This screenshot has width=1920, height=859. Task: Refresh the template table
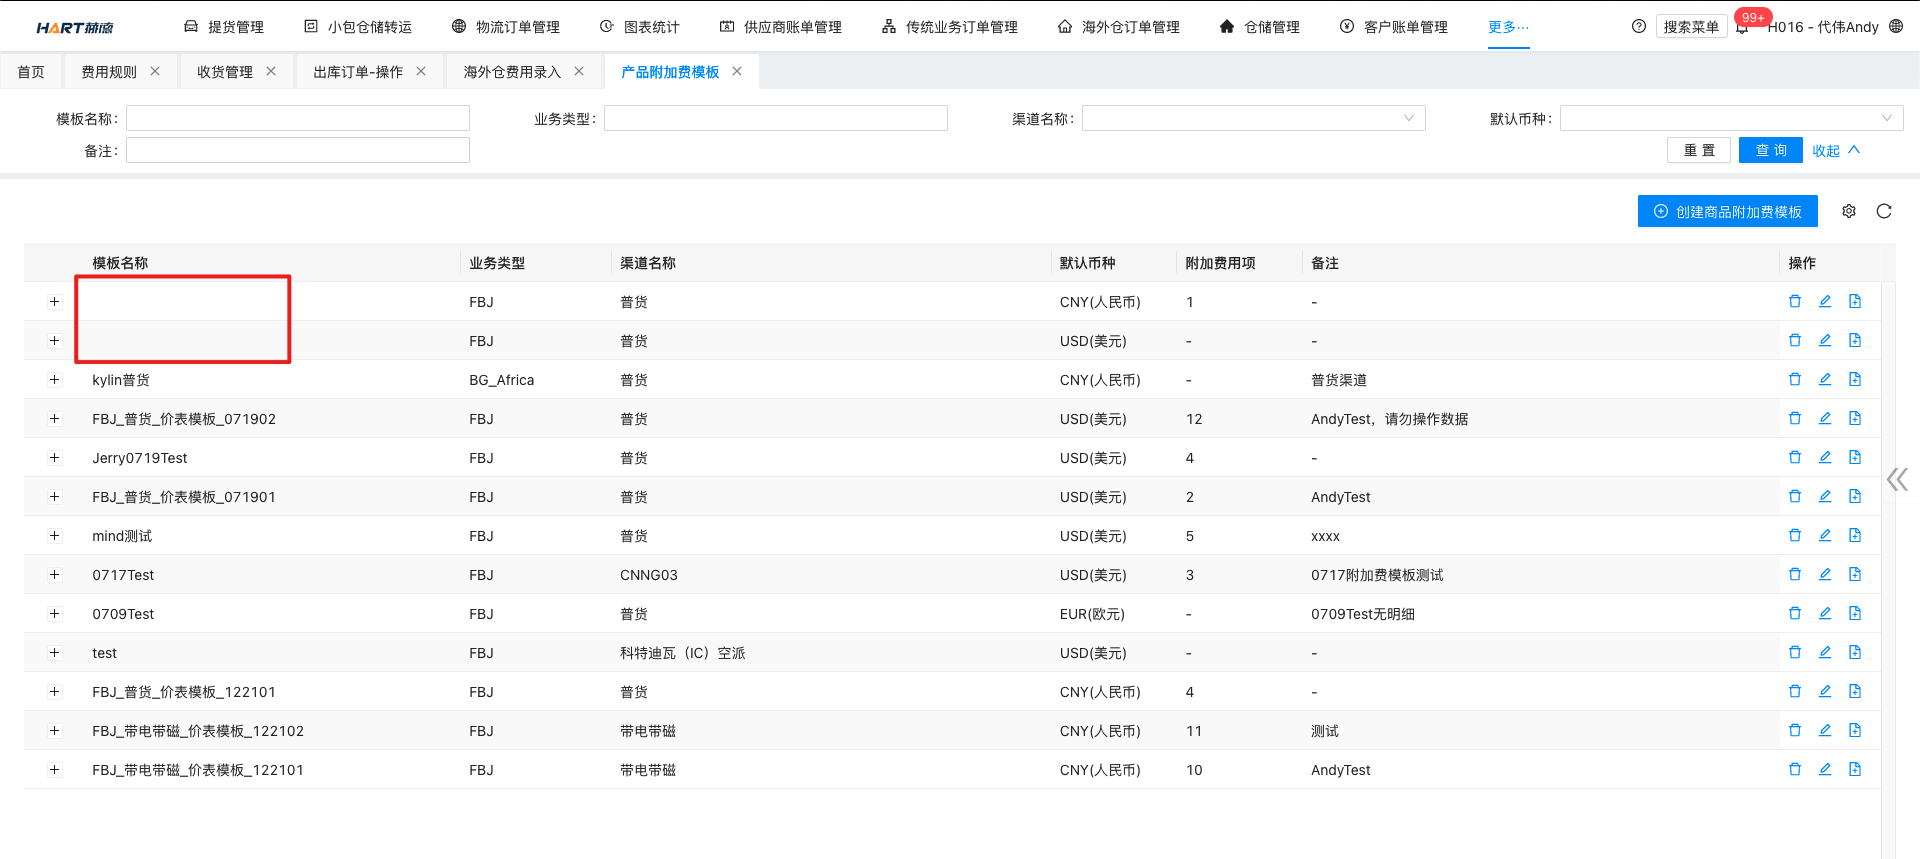click(1883, 212)
